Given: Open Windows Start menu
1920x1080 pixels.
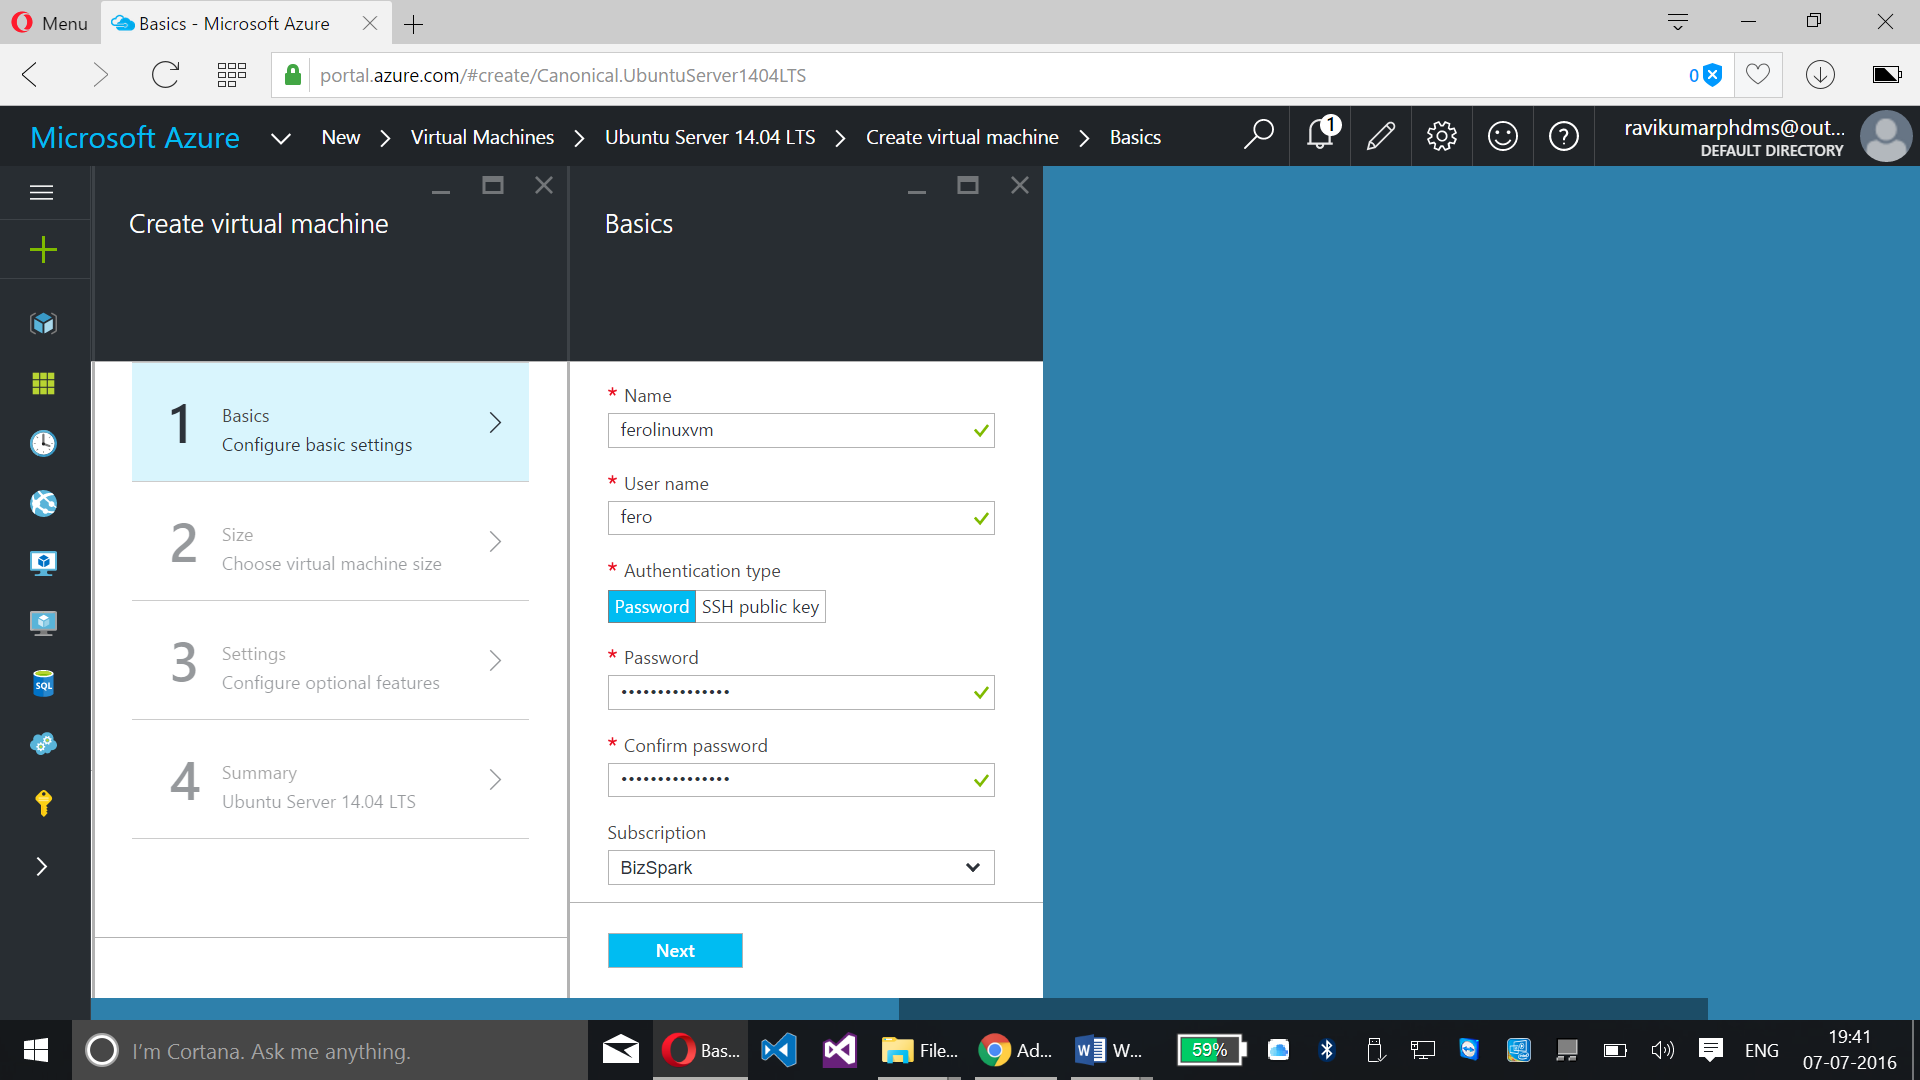Looking at the screenshot, I should [x=36, y=1050].
